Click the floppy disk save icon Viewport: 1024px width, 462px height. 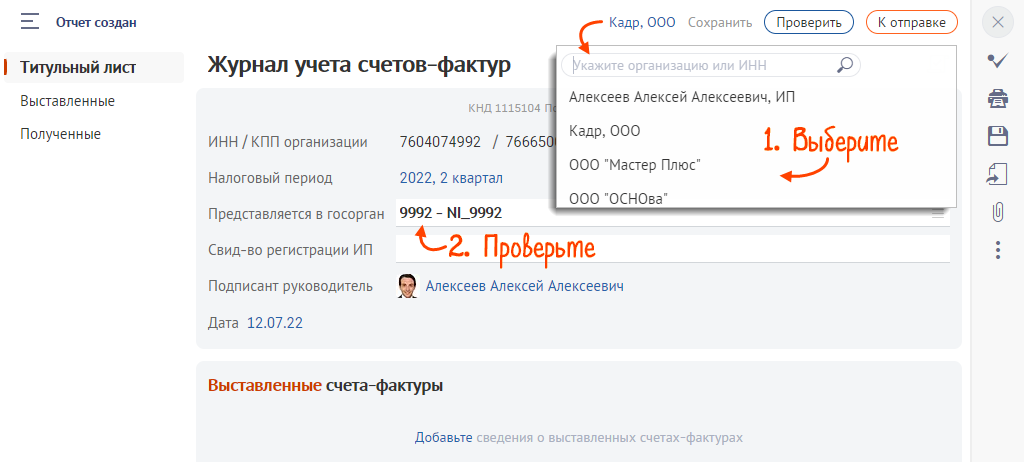click(996, 136)
